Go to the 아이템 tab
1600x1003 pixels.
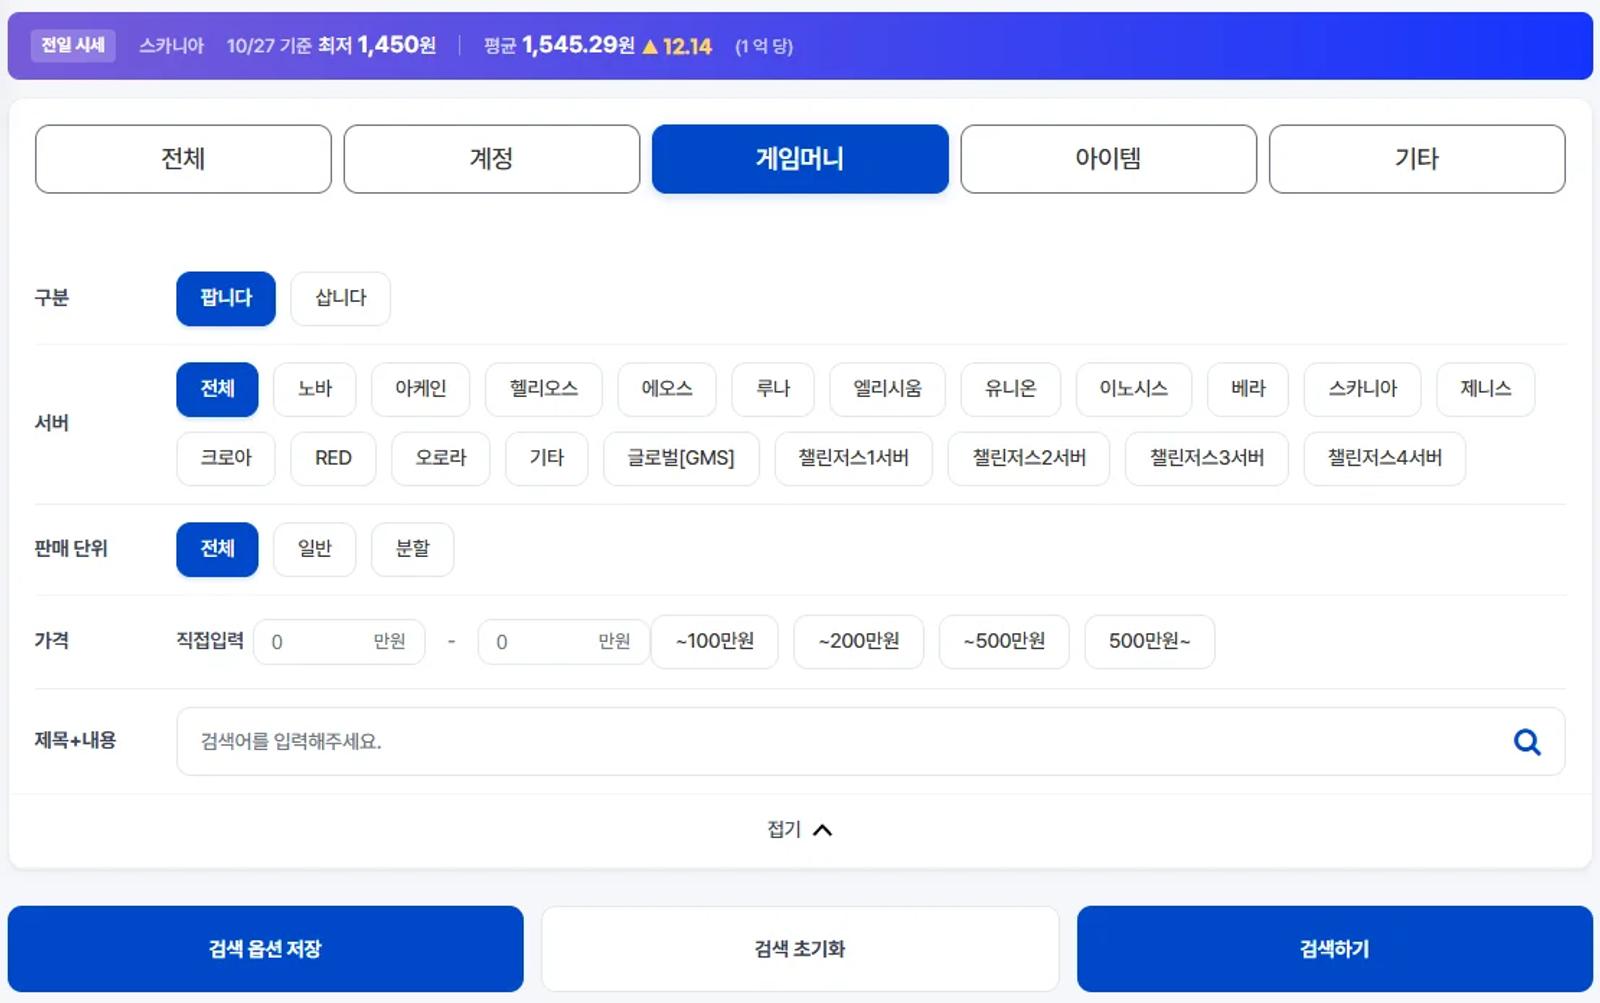(1109, 159)
